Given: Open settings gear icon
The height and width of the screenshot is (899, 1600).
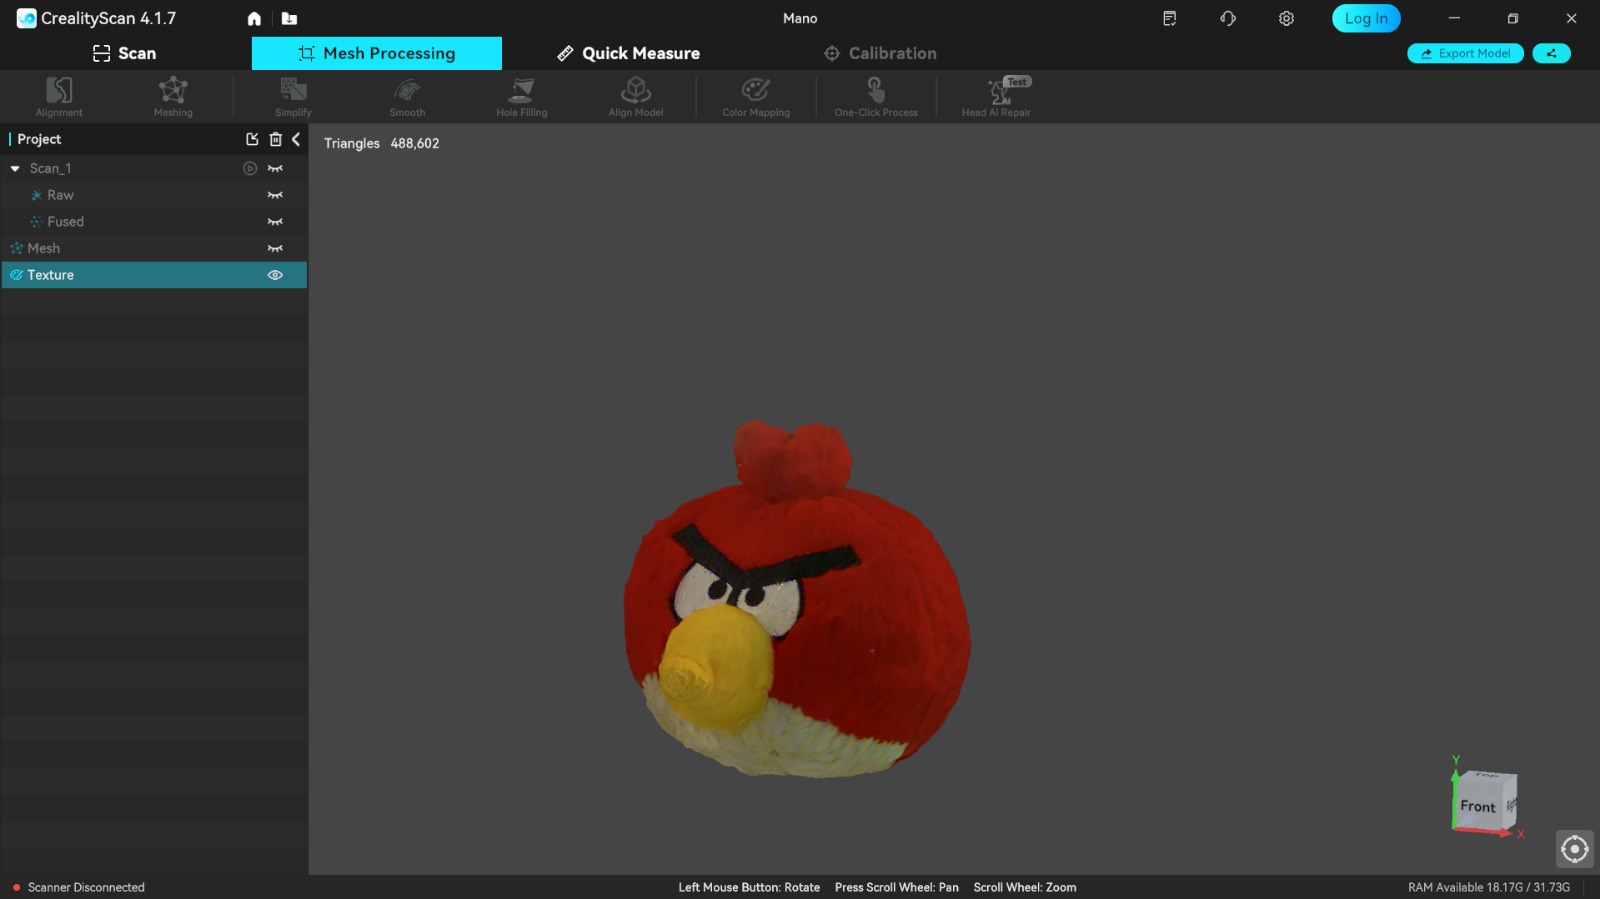Looking at the screenshot, I should 1286,19.
